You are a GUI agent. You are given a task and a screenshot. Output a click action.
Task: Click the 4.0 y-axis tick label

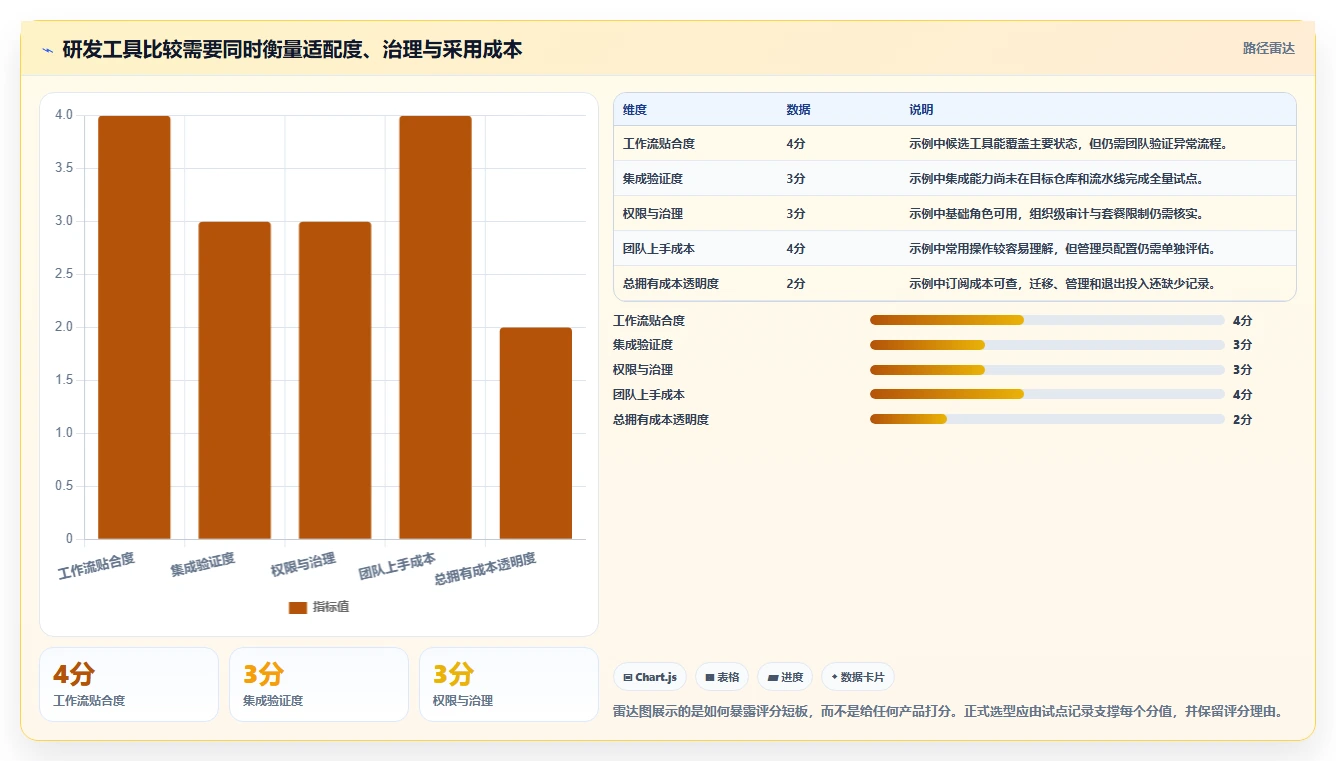click(x=64, y=115)
